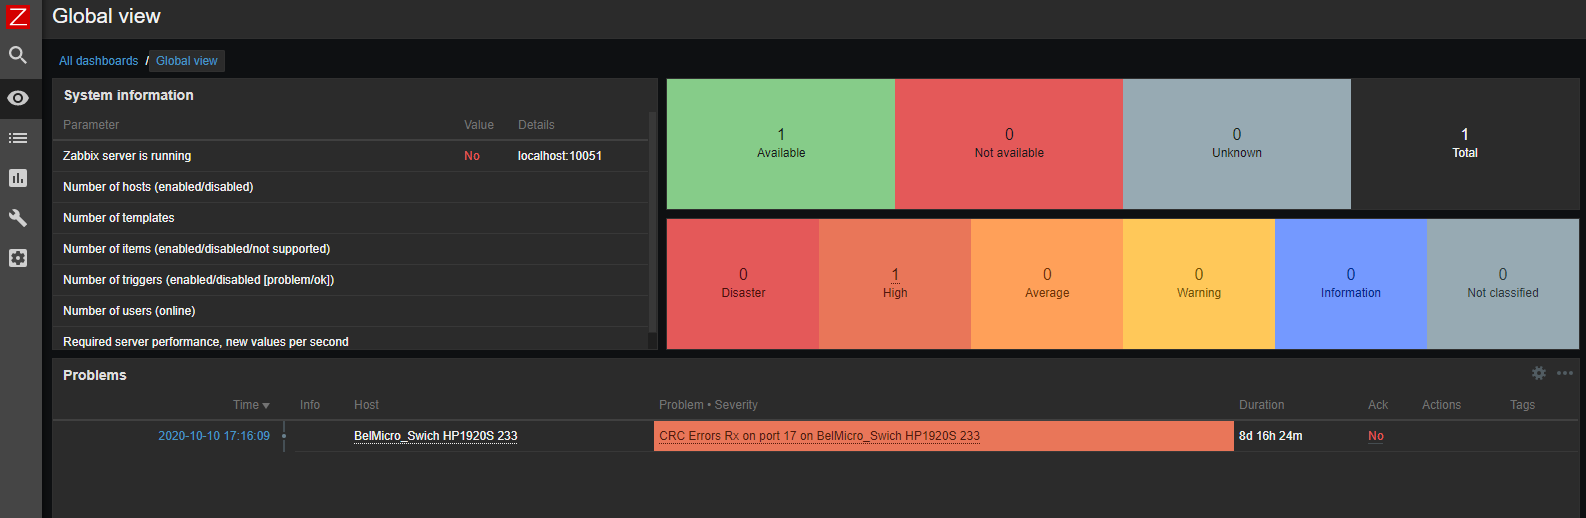Click the Ack column header
Screen dimensions: 1586x518
click(x=1378, y=405)
